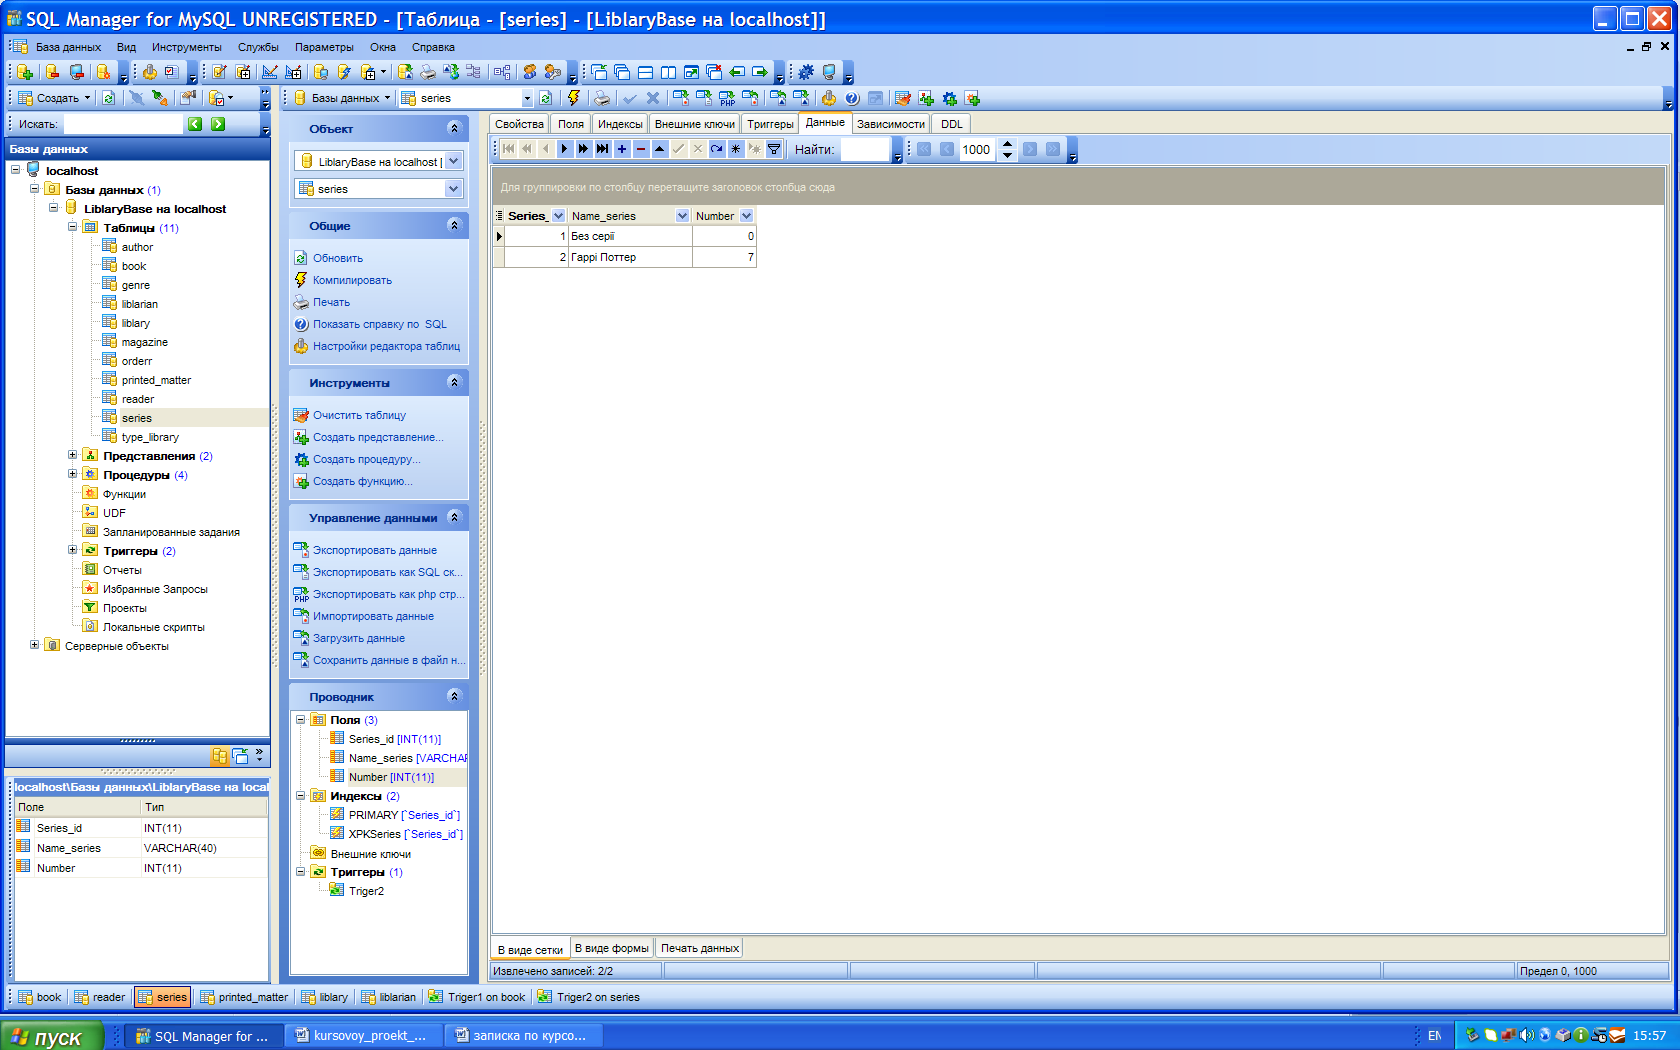Click Экспортировать данные link
Viewport: 1680px width, 1050px height.
[375, 550]
